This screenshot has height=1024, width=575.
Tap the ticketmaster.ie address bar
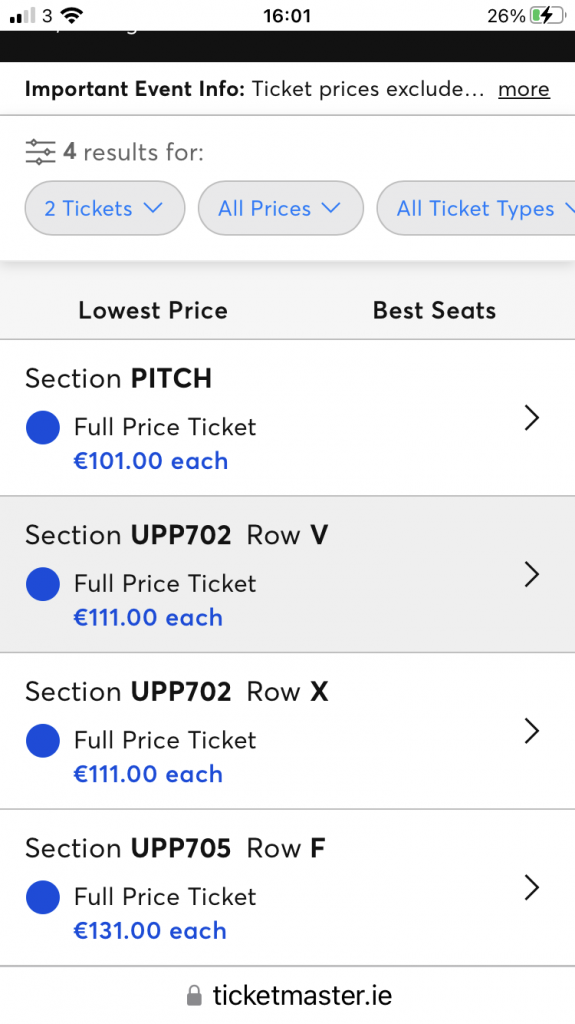tap(288, 996)
